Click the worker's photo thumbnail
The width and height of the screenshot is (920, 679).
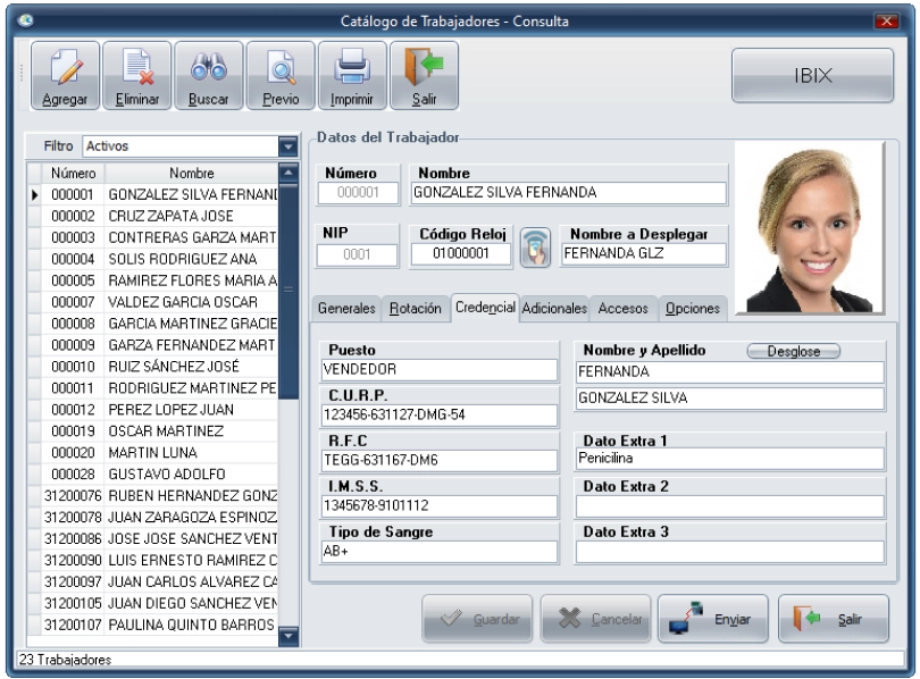(x=809, y=226)
